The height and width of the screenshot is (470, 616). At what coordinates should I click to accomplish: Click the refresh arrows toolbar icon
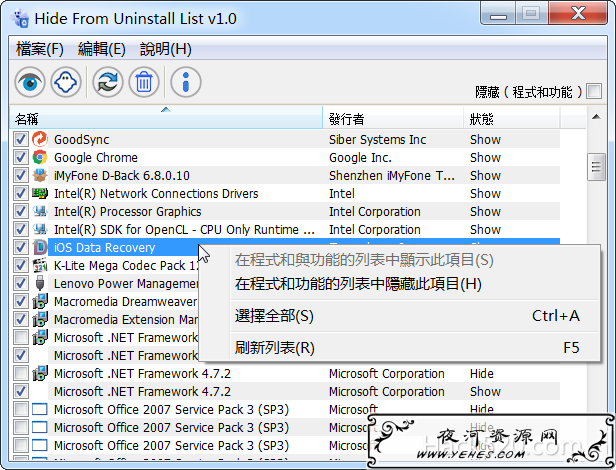(x=108, y=82)
